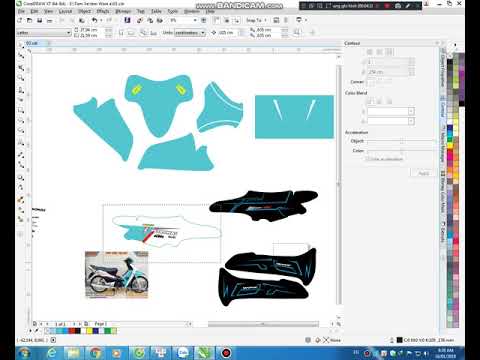Open the Snap To dropdown
Image resolution: width=480 pixels, height=360 pixels.
click(256, 20)
